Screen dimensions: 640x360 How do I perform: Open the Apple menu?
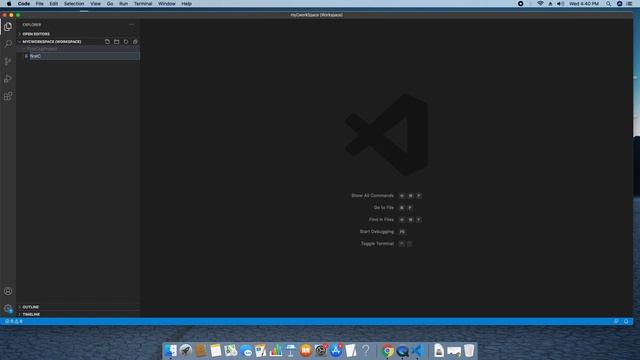coord(9,4)
